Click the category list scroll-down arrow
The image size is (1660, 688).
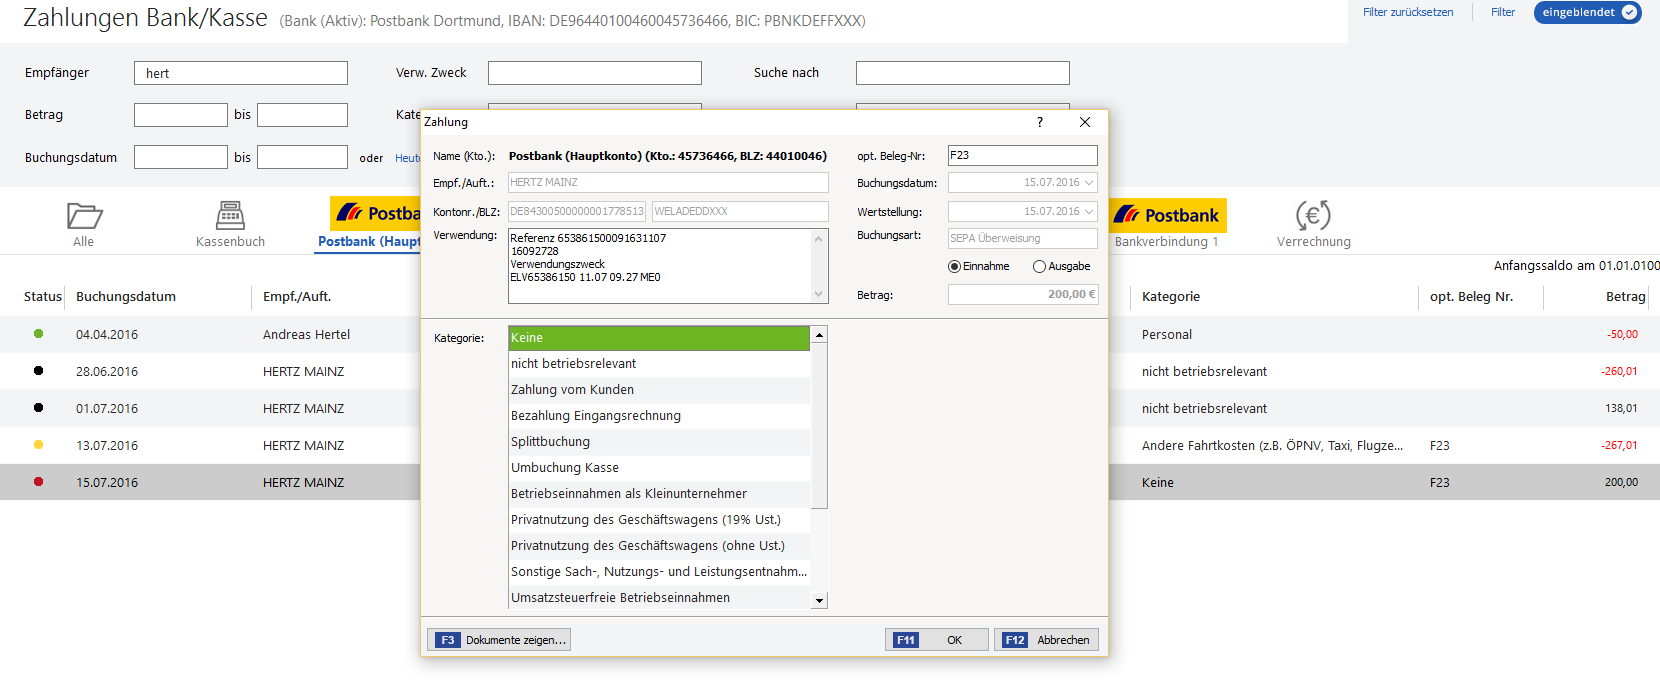[820, 601]
